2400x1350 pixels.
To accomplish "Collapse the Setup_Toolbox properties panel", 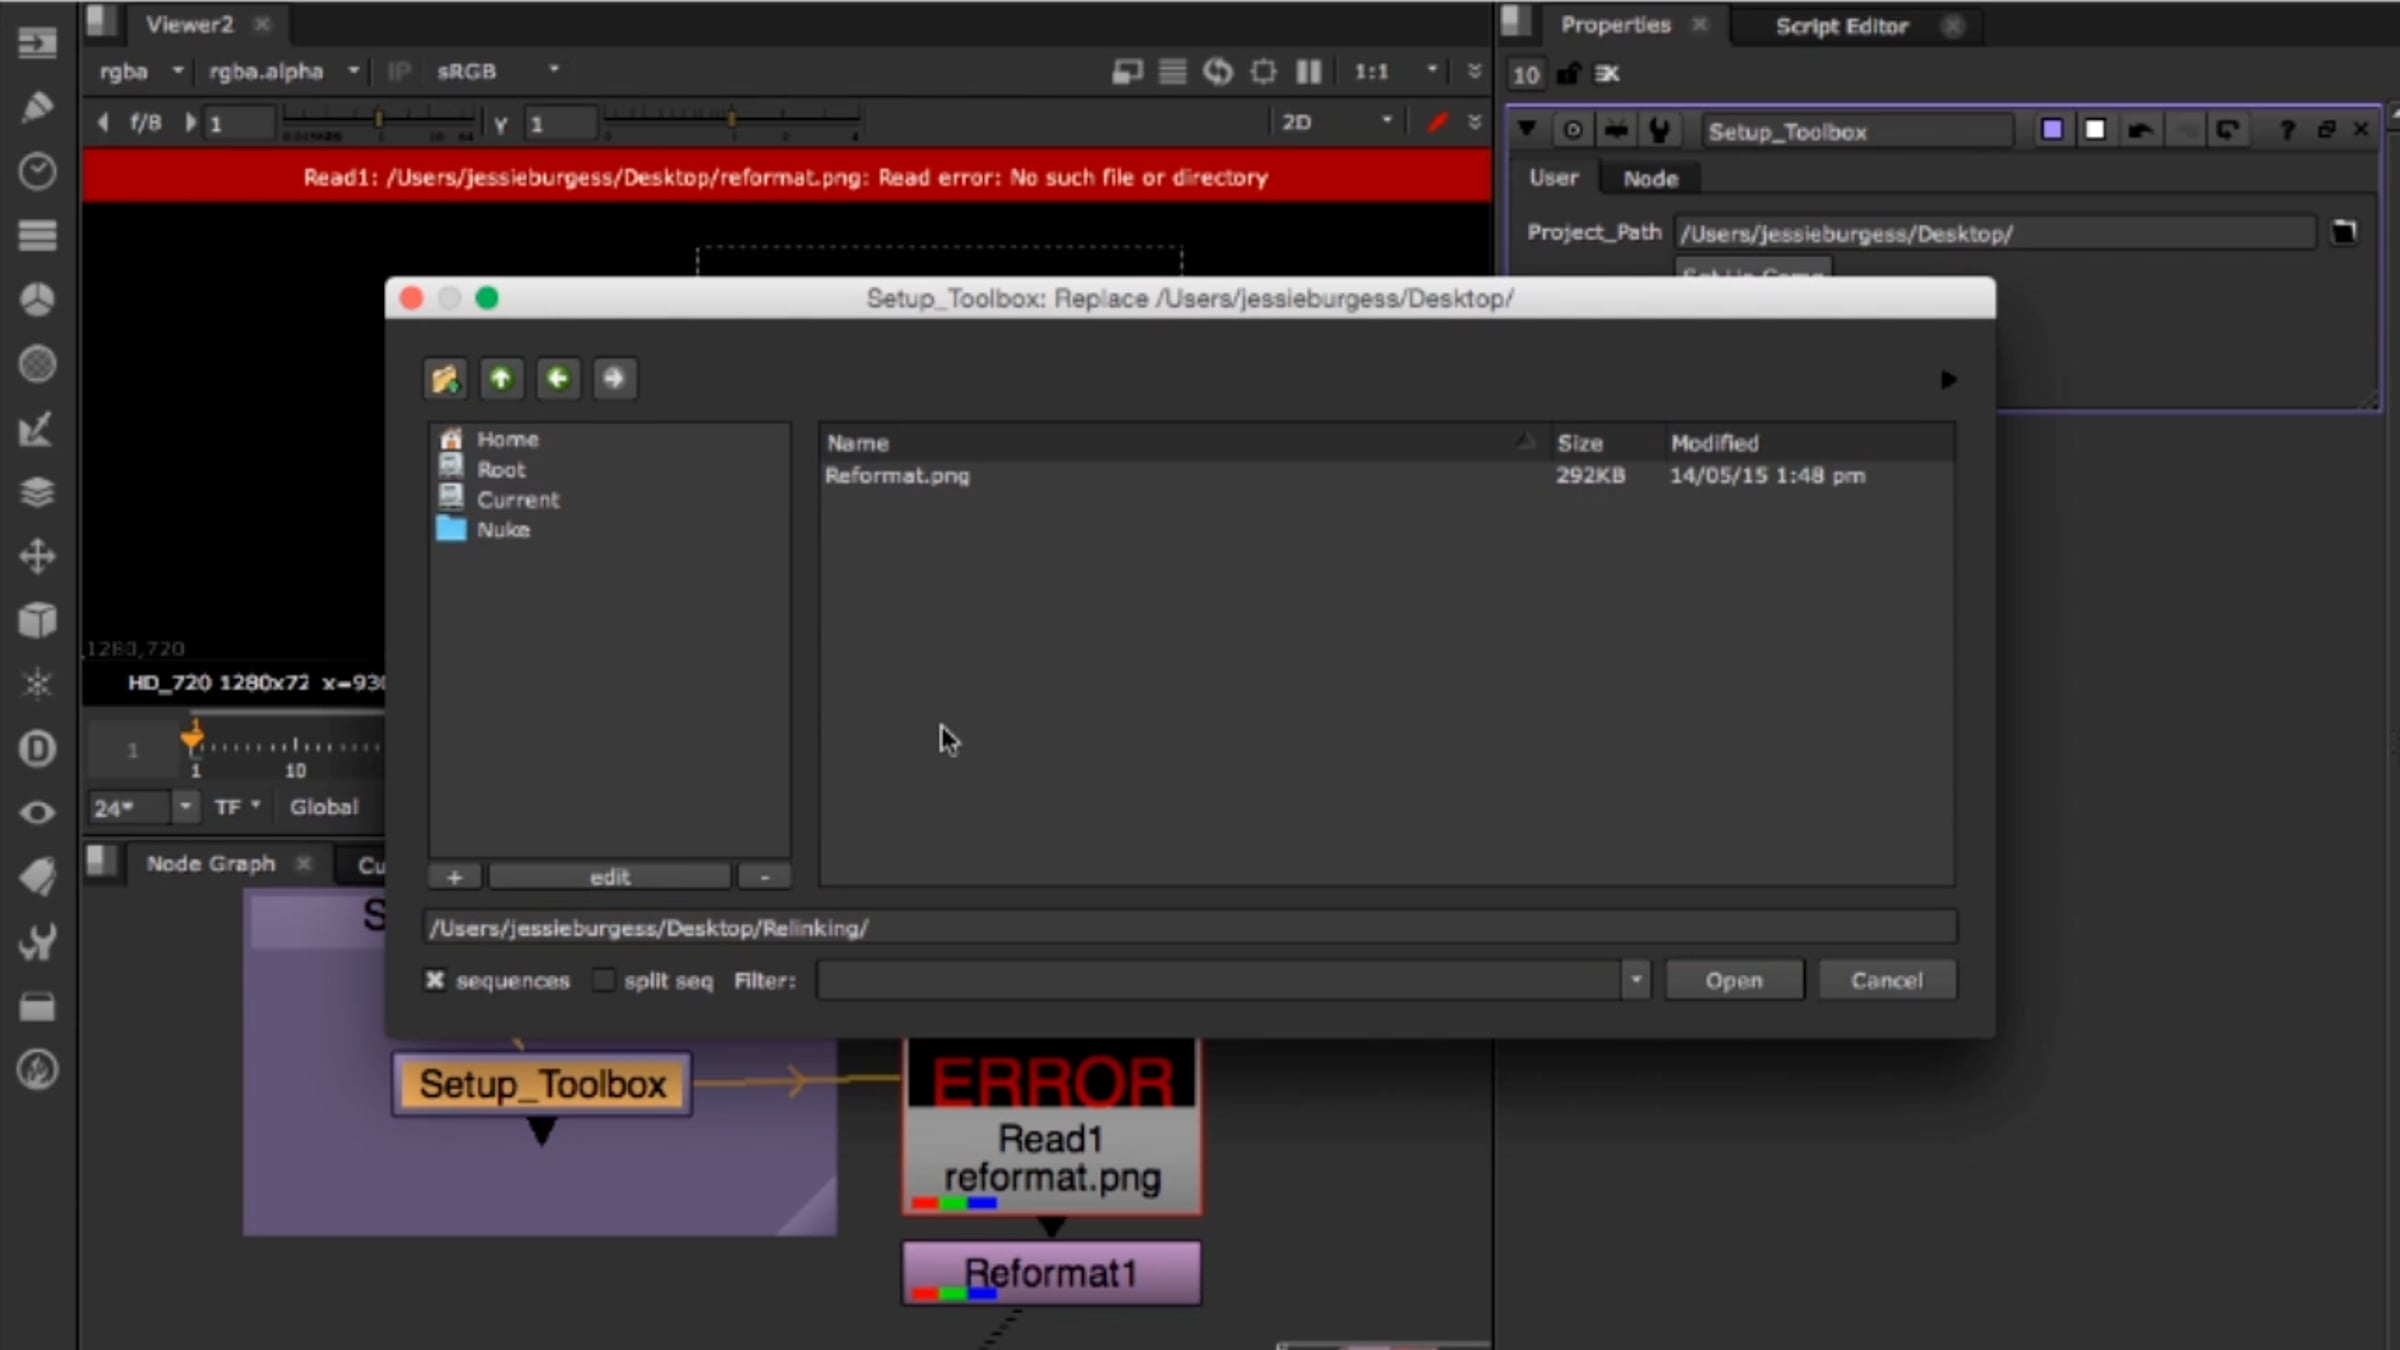I will click(x=1527, y=130).
